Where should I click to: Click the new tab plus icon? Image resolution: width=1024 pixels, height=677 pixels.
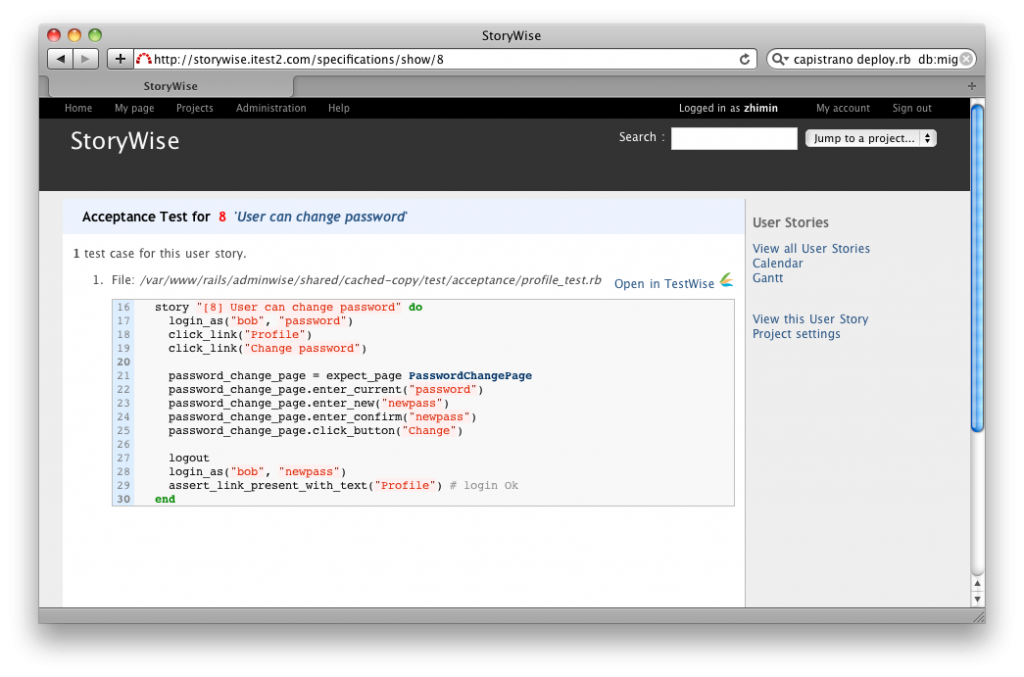coord(972,86)
